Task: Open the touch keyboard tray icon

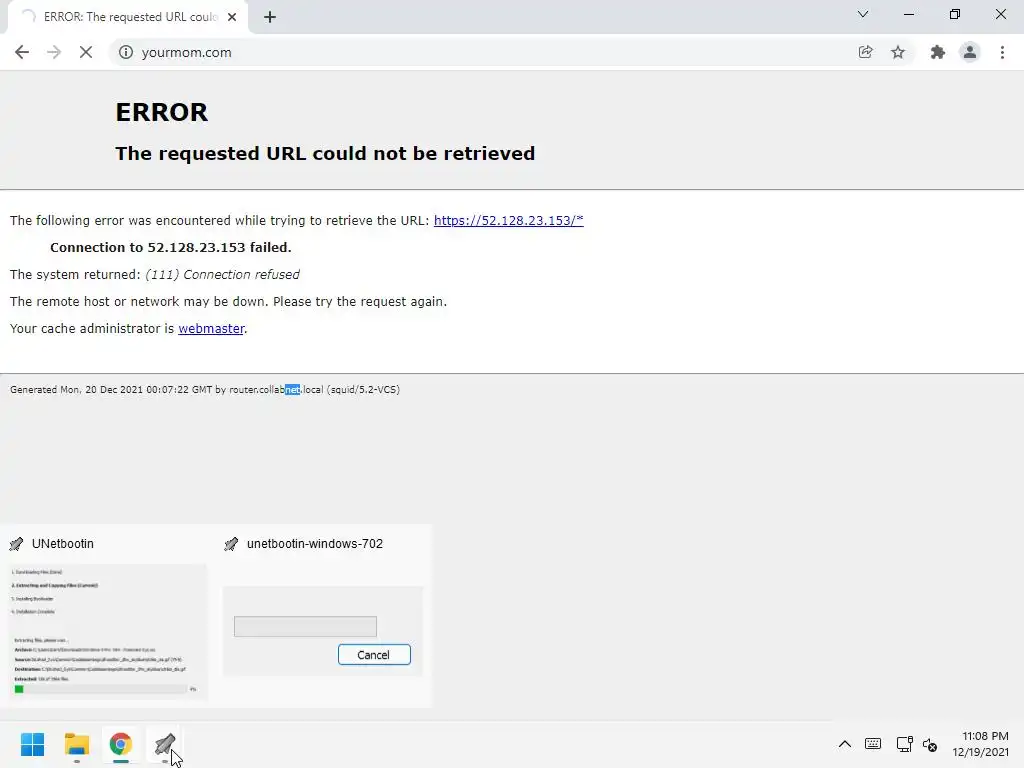Action: pyautogui.click(x=873, y=744)
